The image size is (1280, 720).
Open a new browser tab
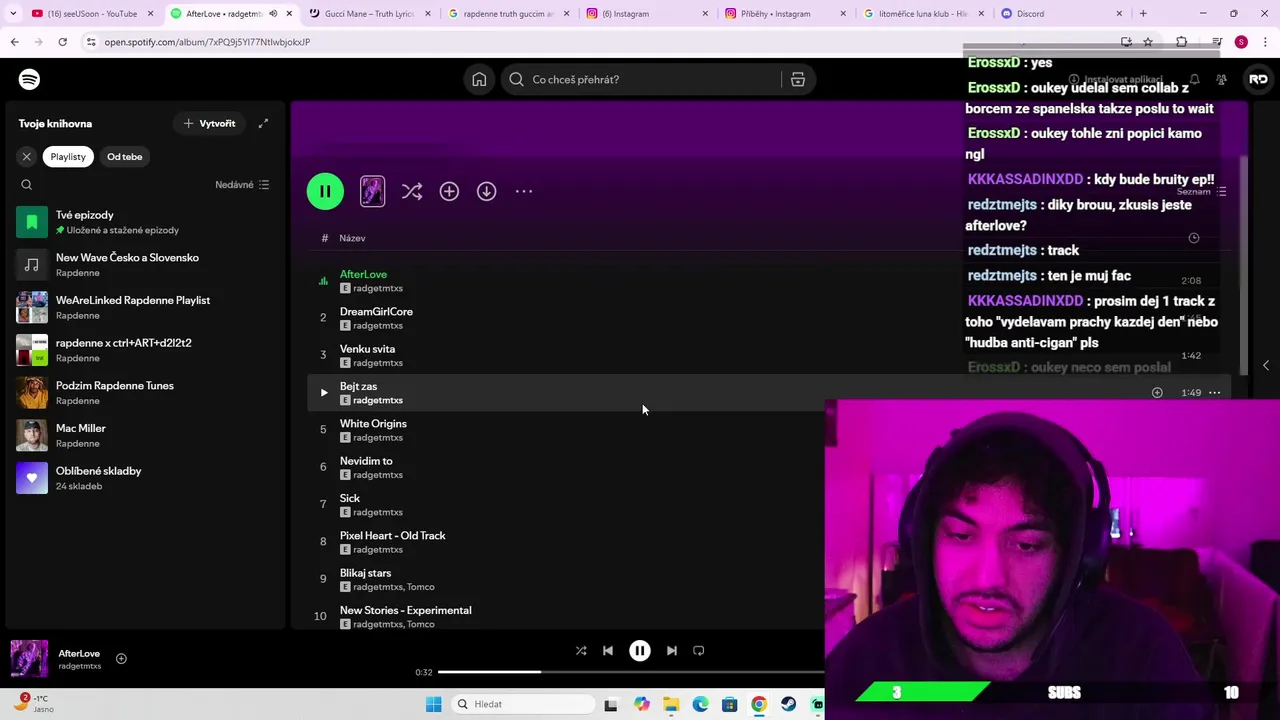coord(1143,14)
